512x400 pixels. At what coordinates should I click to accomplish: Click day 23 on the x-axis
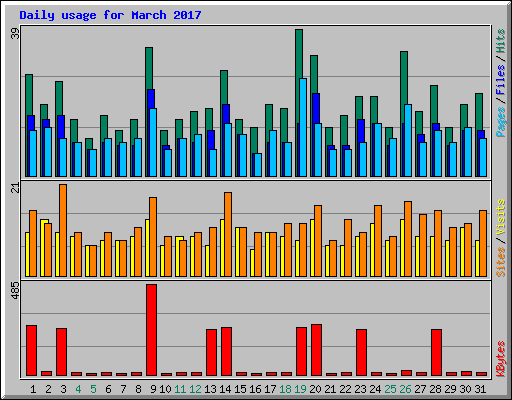[x=360, y=389]
